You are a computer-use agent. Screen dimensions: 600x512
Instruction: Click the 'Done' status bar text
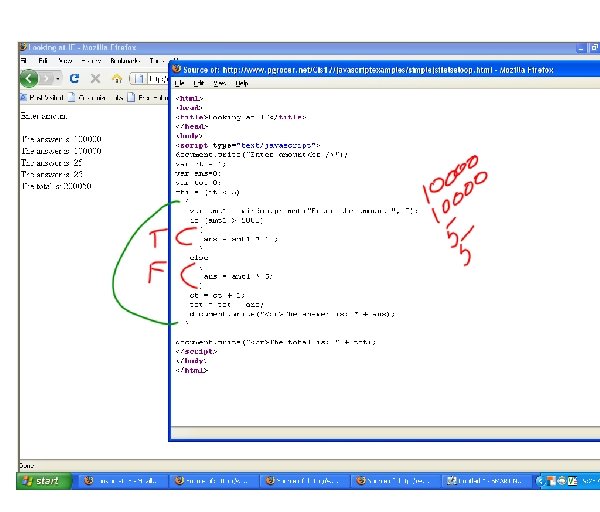(26, 465)
